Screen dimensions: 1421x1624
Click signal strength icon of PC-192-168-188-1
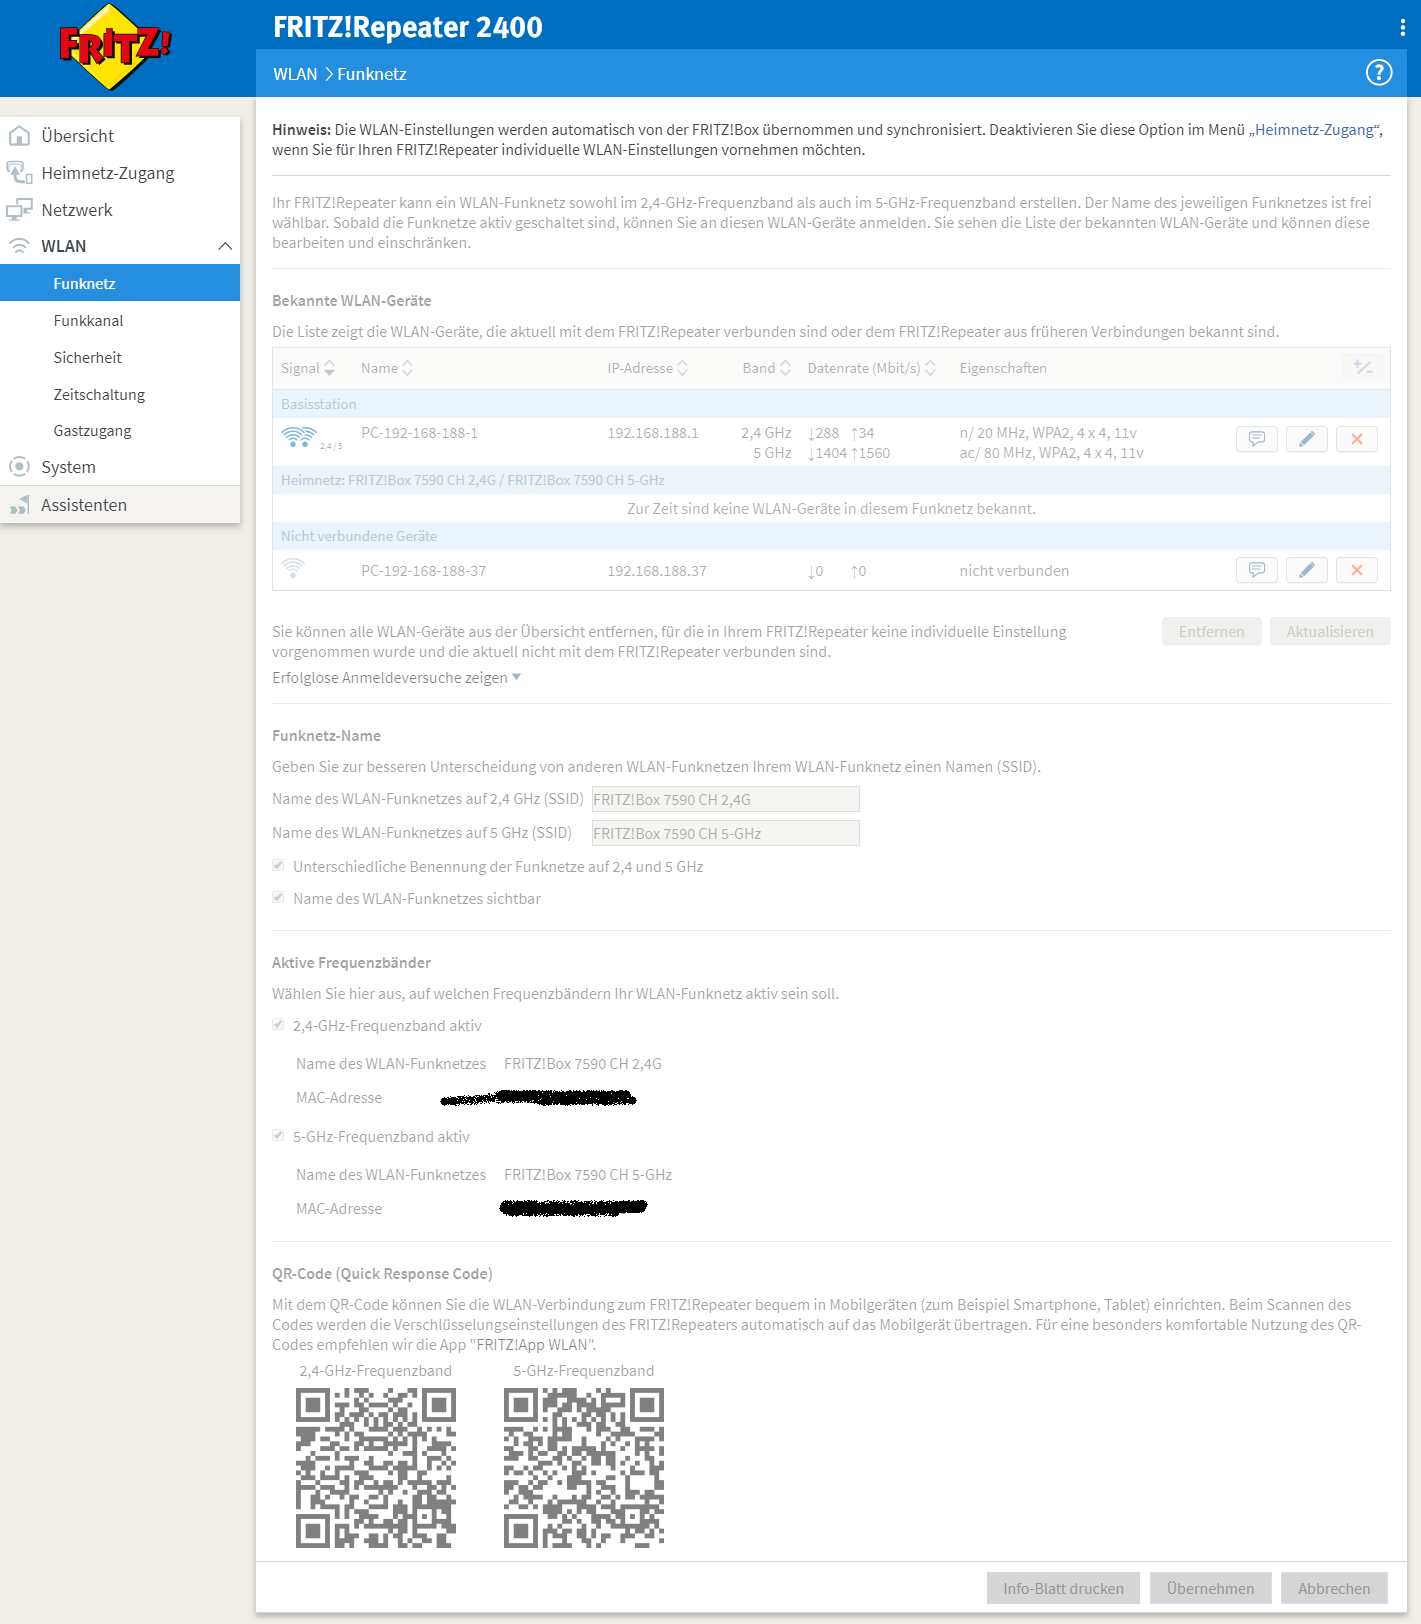point(299,437)
